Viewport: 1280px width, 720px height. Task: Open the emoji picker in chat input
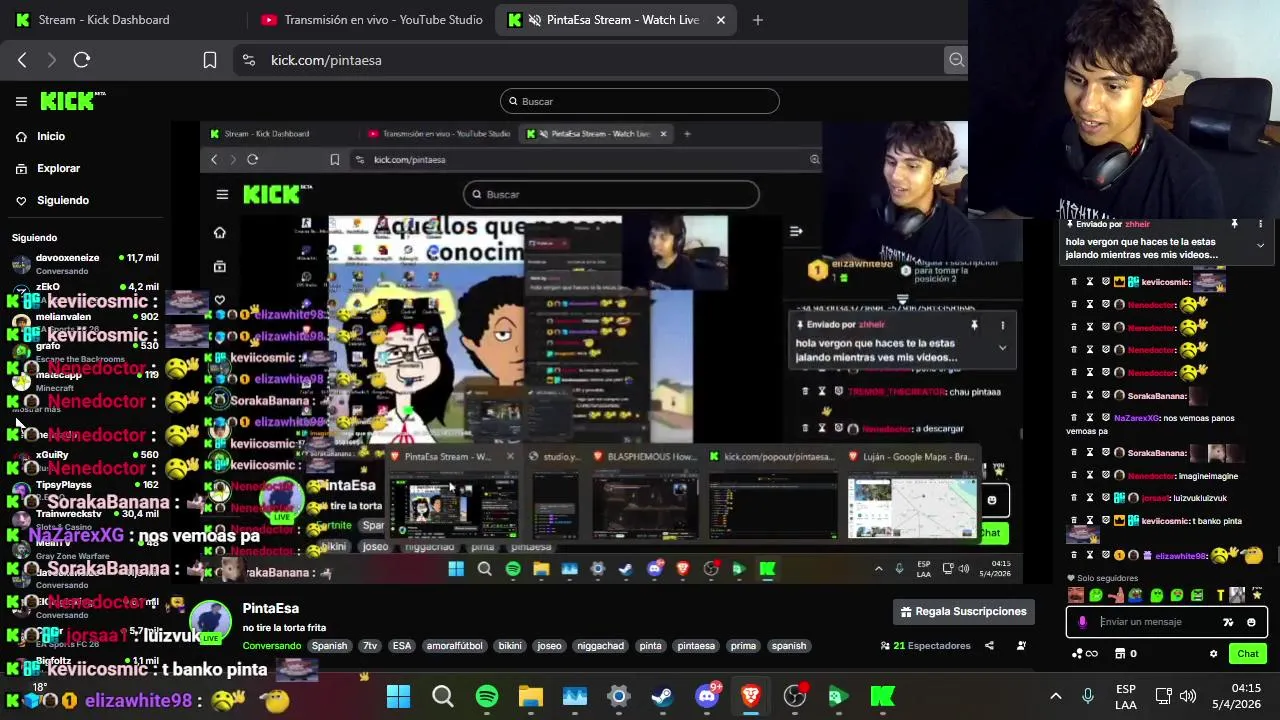1251,622
